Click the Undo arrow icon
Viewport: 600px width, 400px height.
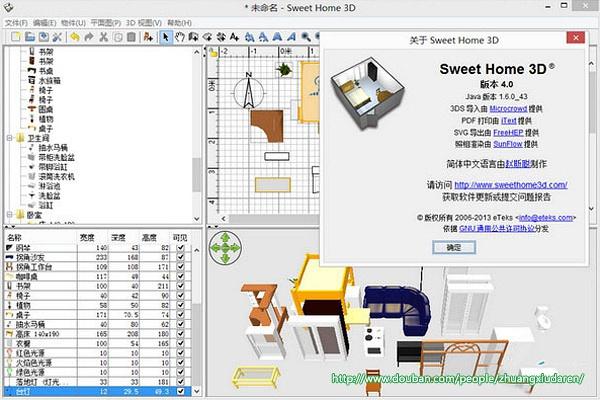(x=75, y=37)
